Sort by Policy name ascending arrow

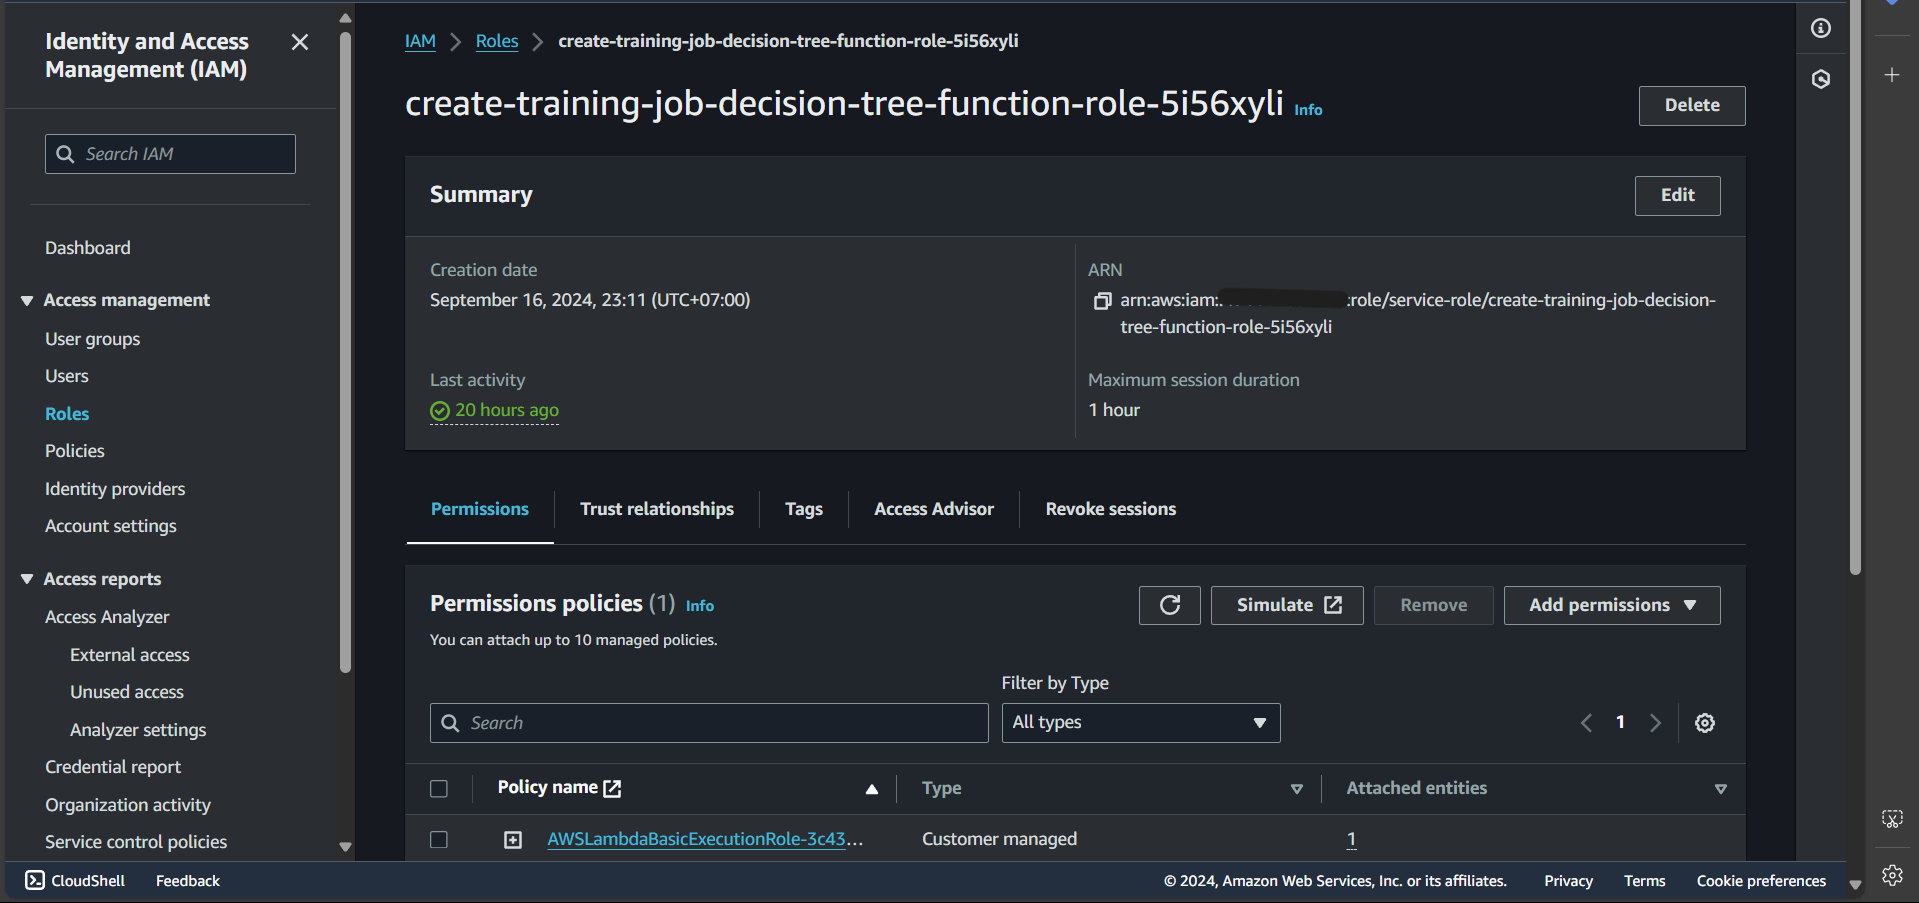pos(872,789)
